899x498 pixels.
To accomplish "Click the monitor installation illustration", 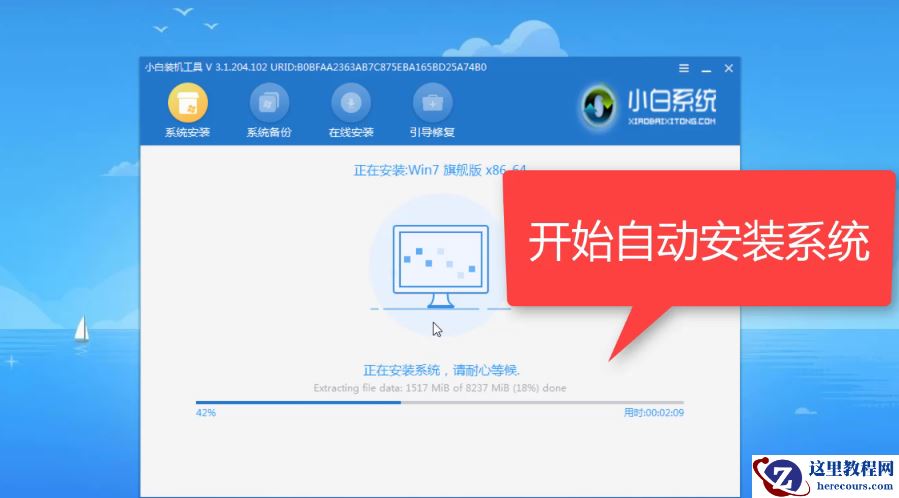I will (440, 266).
